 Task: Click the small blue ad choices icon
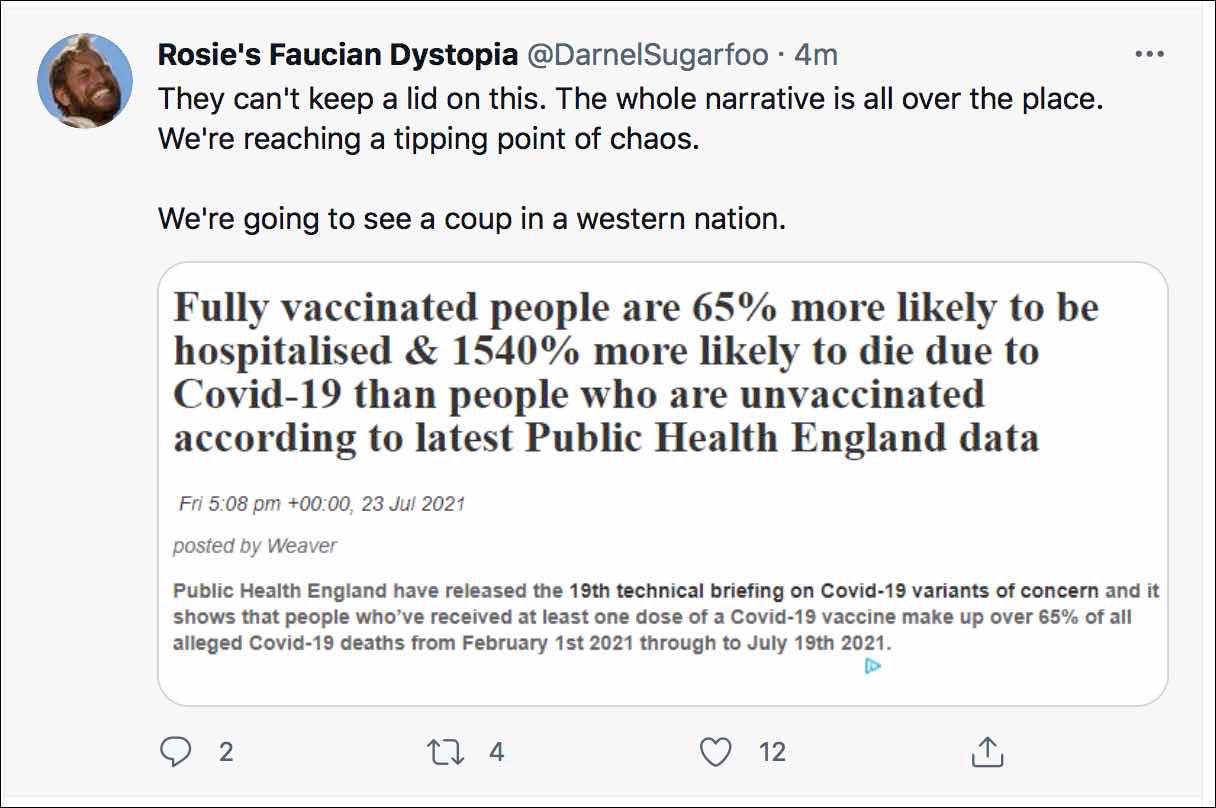tap(872, 665)
